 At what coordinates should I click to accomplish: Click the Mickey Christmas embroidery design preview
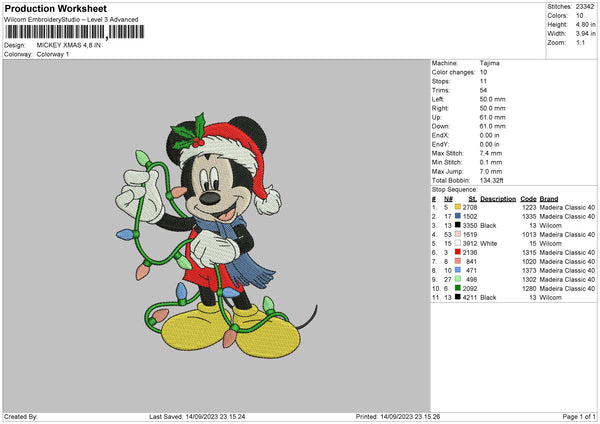click(x=216, y=236)
